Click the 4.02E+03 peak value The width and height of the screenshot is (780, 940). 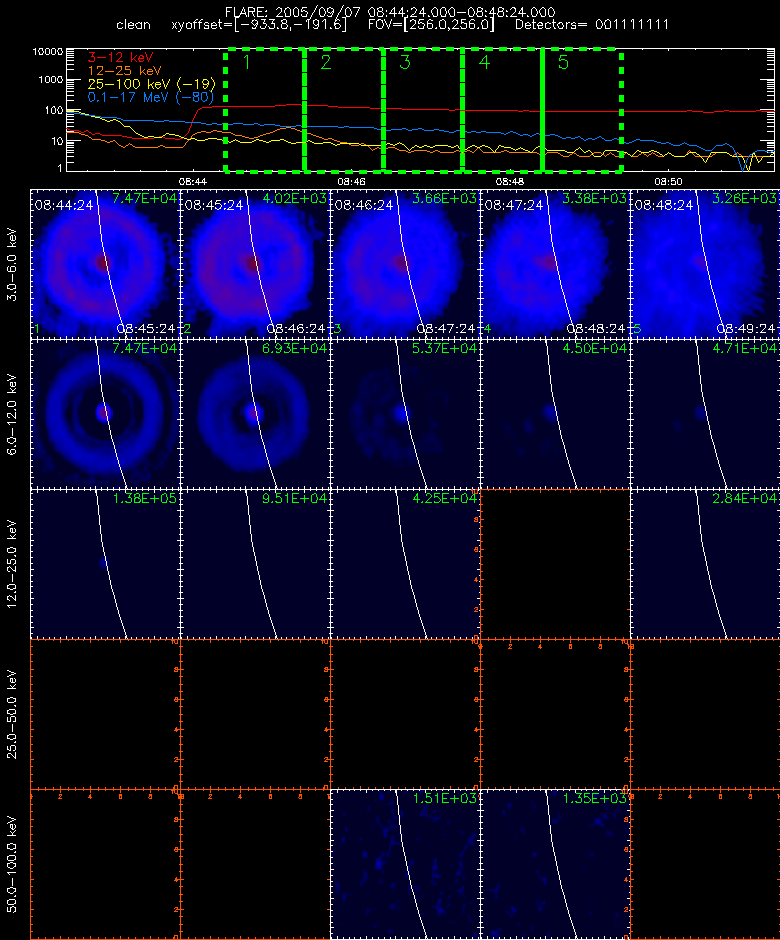point(294,198)
